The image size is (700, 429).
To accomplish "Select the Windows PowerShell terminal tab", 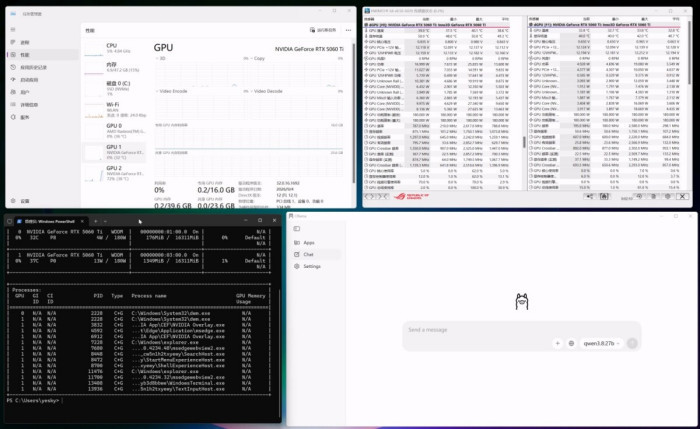I will coord(50,221).
